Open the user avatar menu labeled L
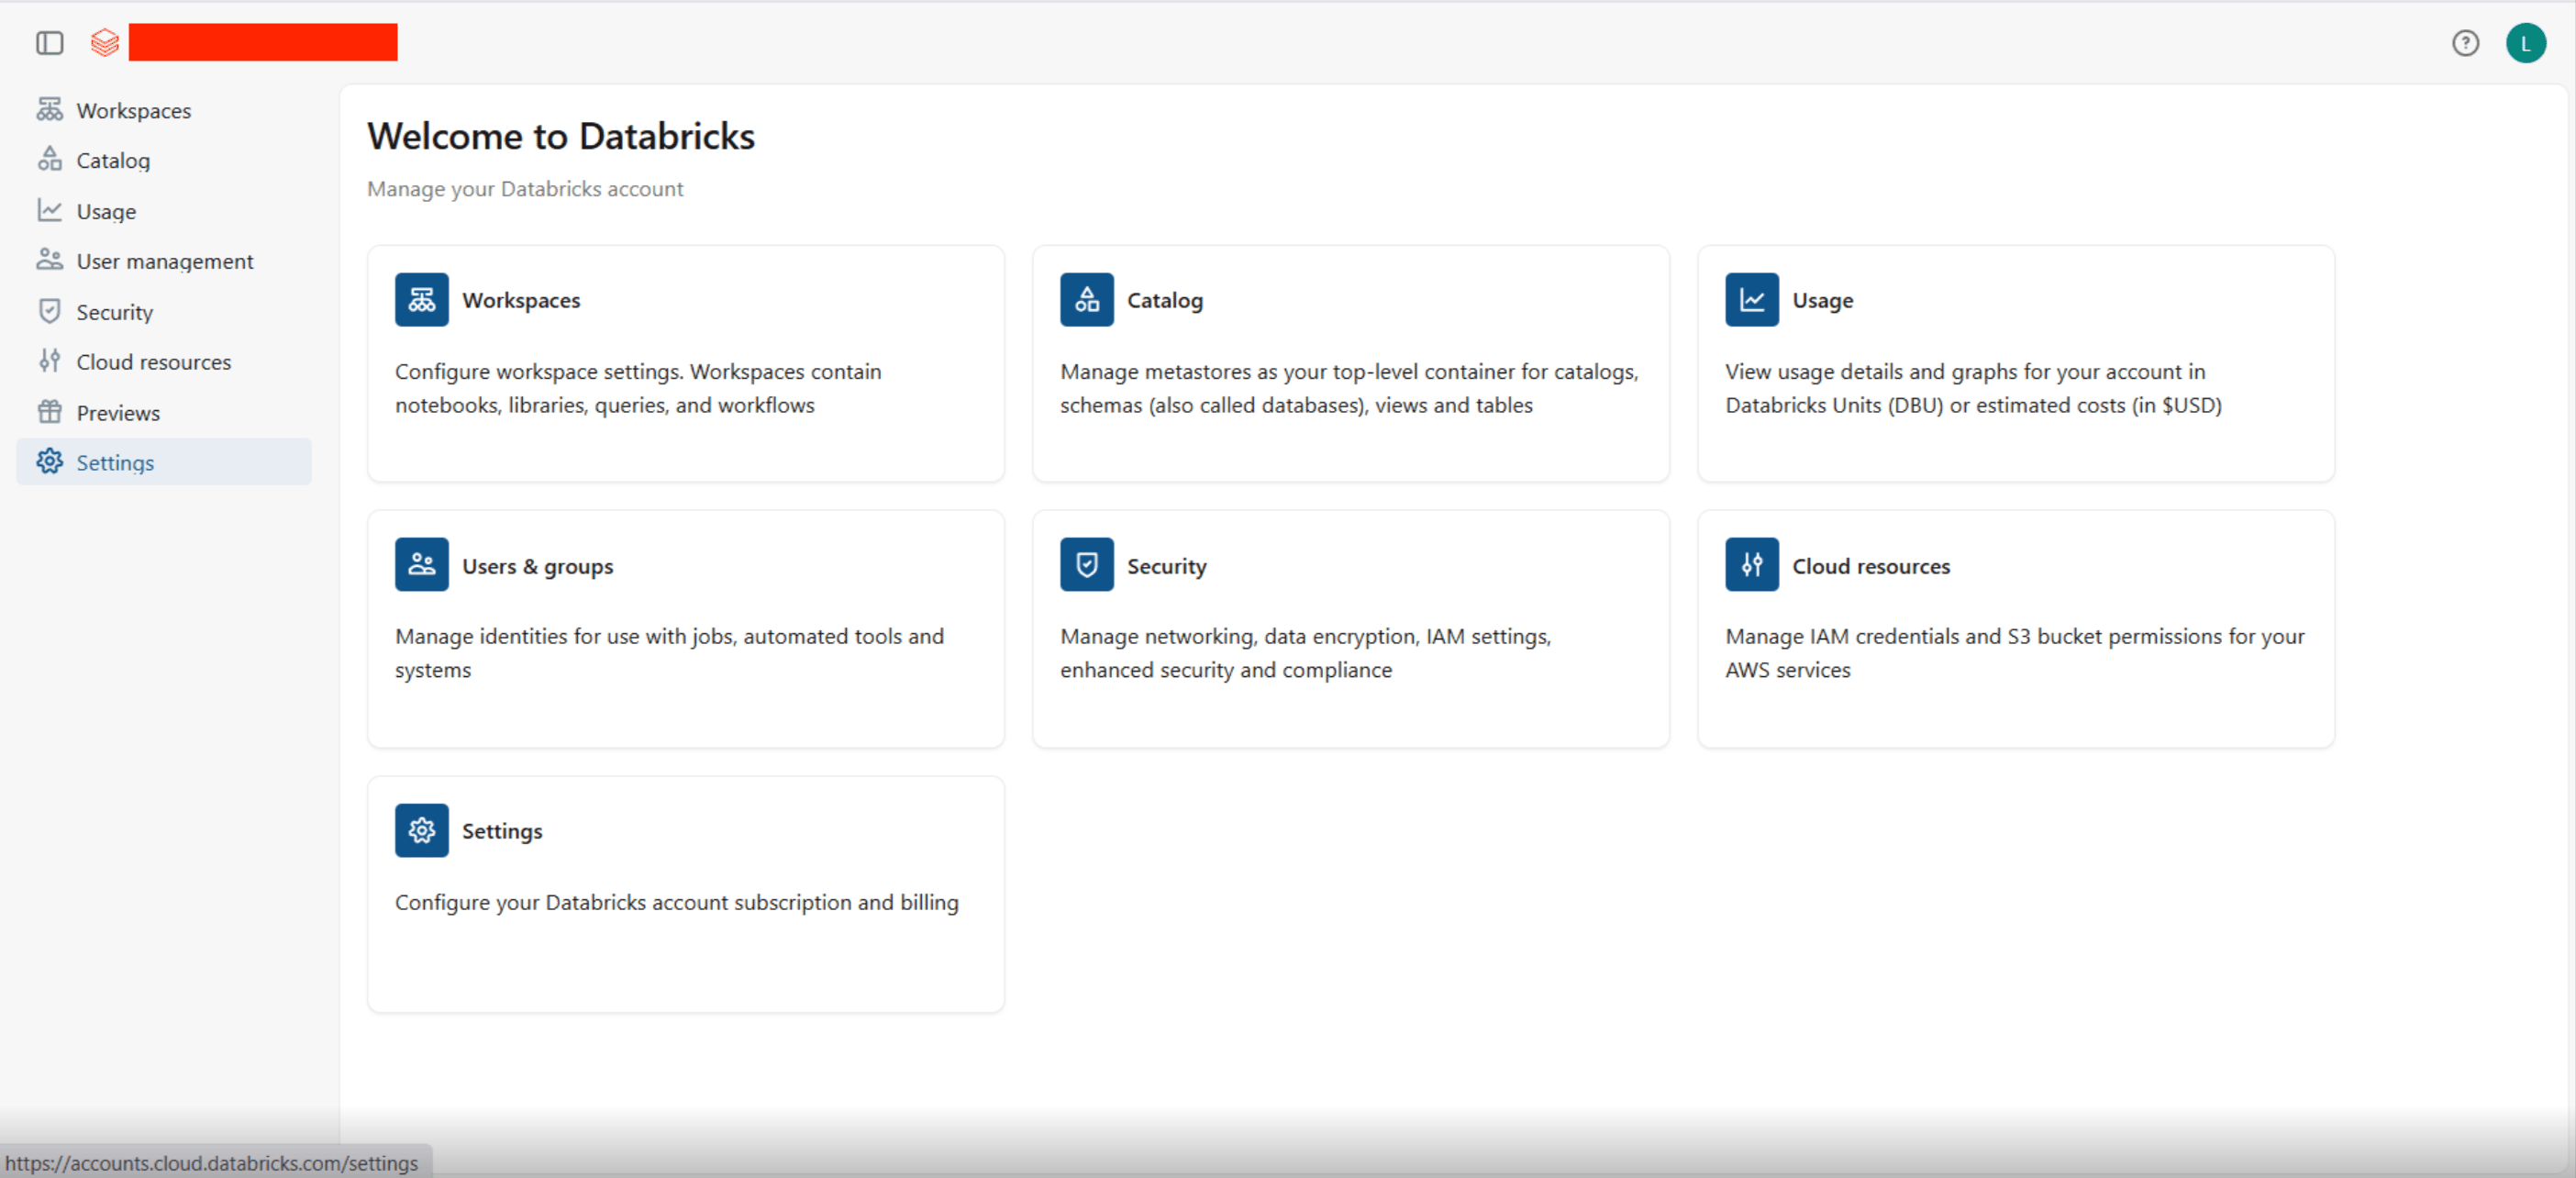The width and height of the screenshot is (2576, 1178). [x=2525, y=43]
